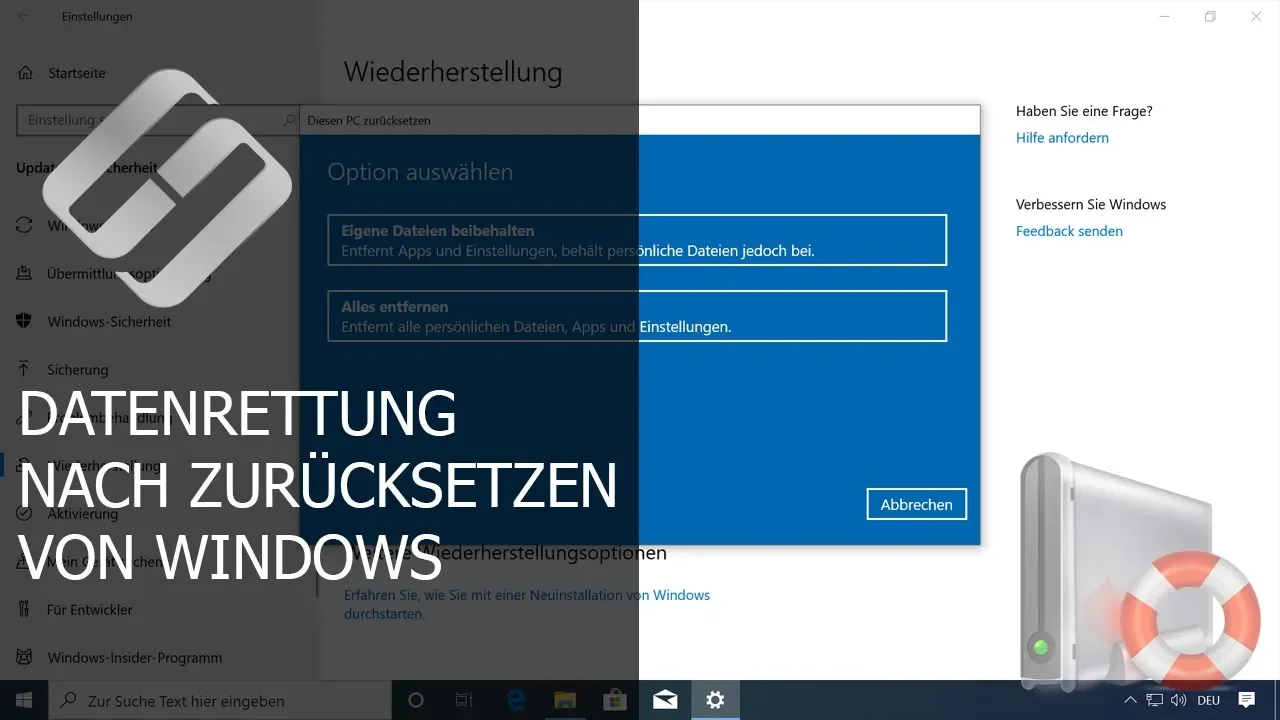Open Windows-Insider-Programm in the sidebar

coord(134,657)
